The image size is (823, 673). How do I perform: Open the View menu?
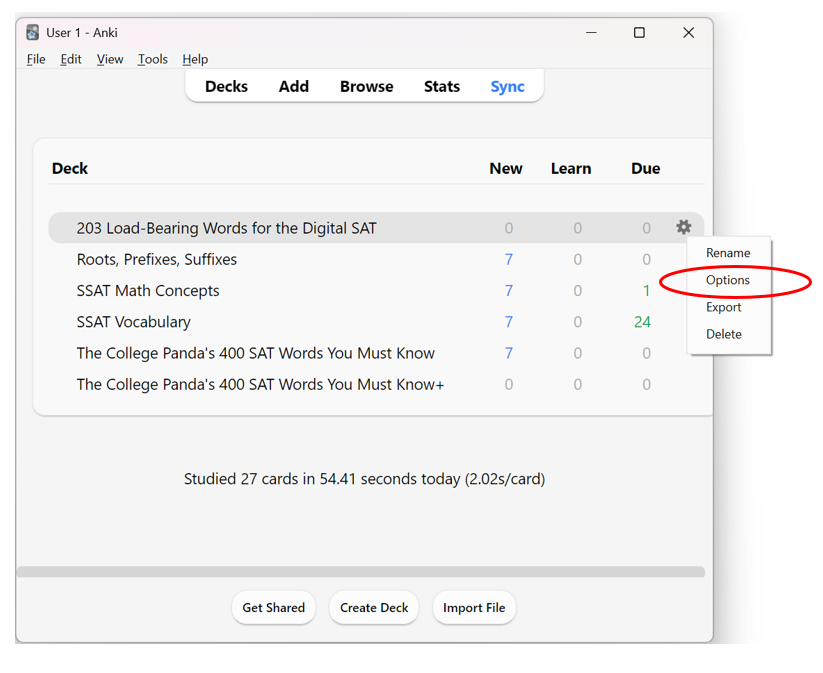[110, 59]
